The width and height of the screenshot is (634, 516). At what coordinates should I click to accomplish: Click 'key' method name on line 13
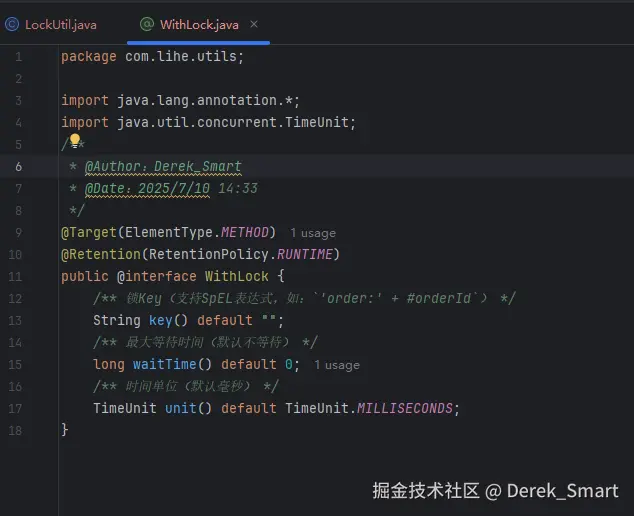(x=161, y=321)
